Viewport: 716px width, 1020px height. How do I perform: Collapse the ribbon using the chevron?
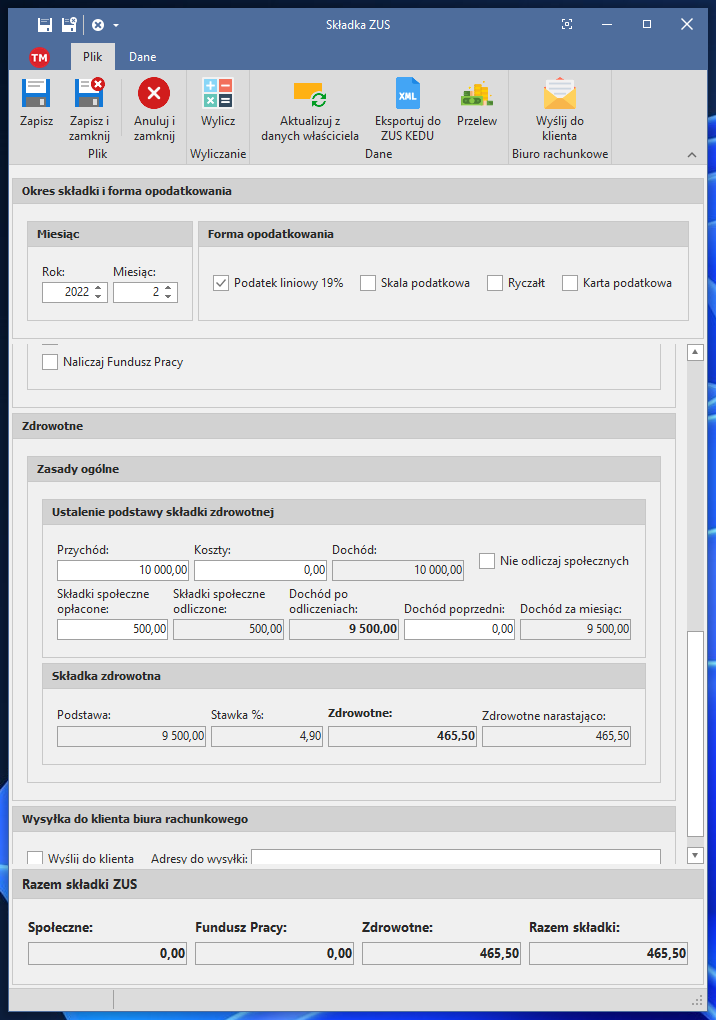point(691,154)
